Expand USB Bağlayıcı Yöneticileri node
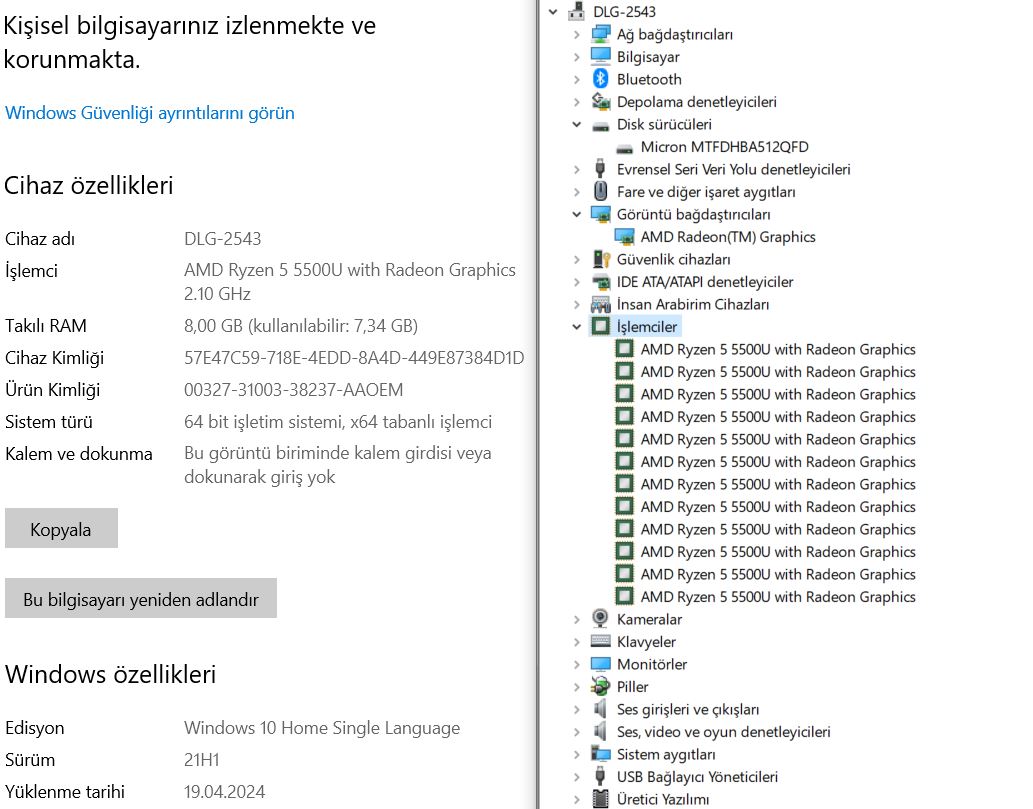This screenshot has height=809, width=1033. (576, 777)
